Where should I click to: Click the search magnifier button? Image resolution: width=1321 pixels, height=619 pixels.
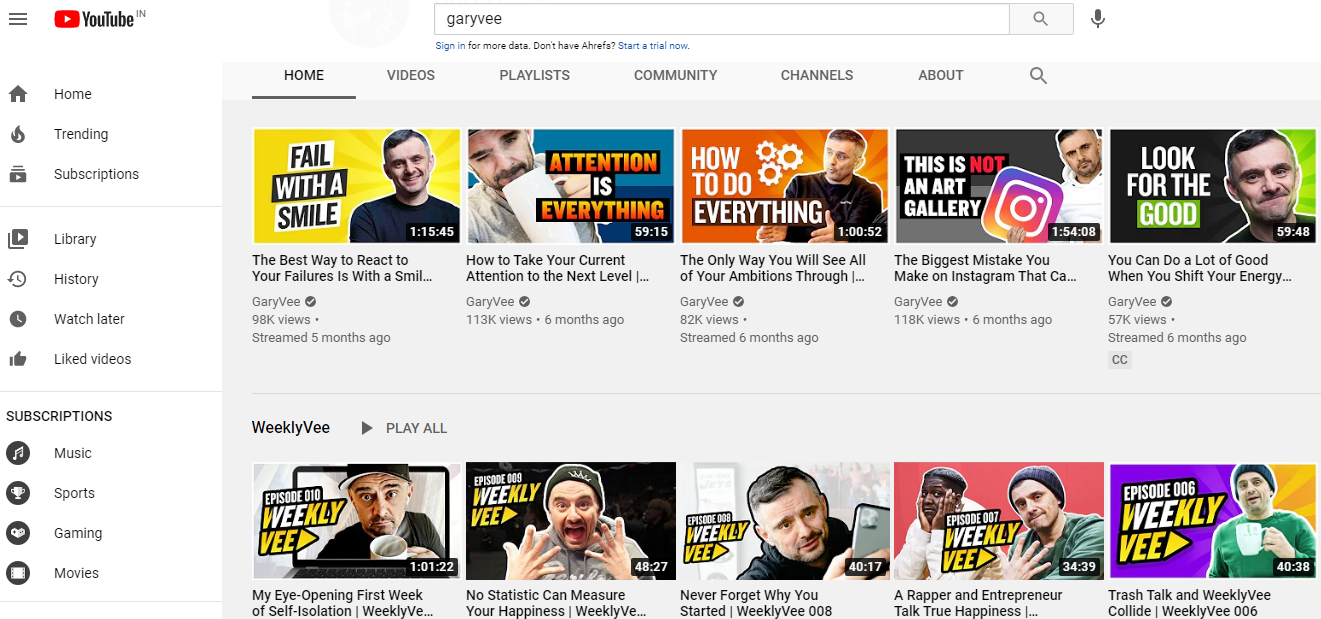point(1041,19)
